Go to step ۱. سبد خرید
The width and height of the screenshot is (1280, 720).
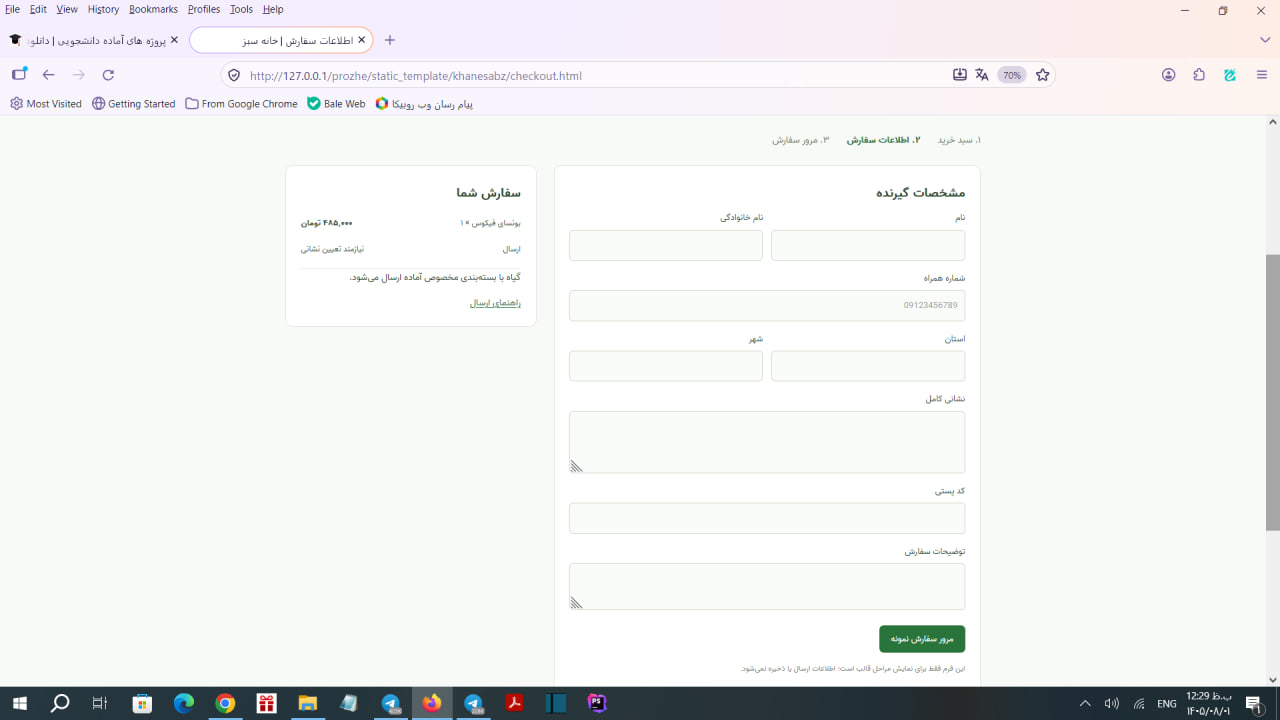coord(959,140)
